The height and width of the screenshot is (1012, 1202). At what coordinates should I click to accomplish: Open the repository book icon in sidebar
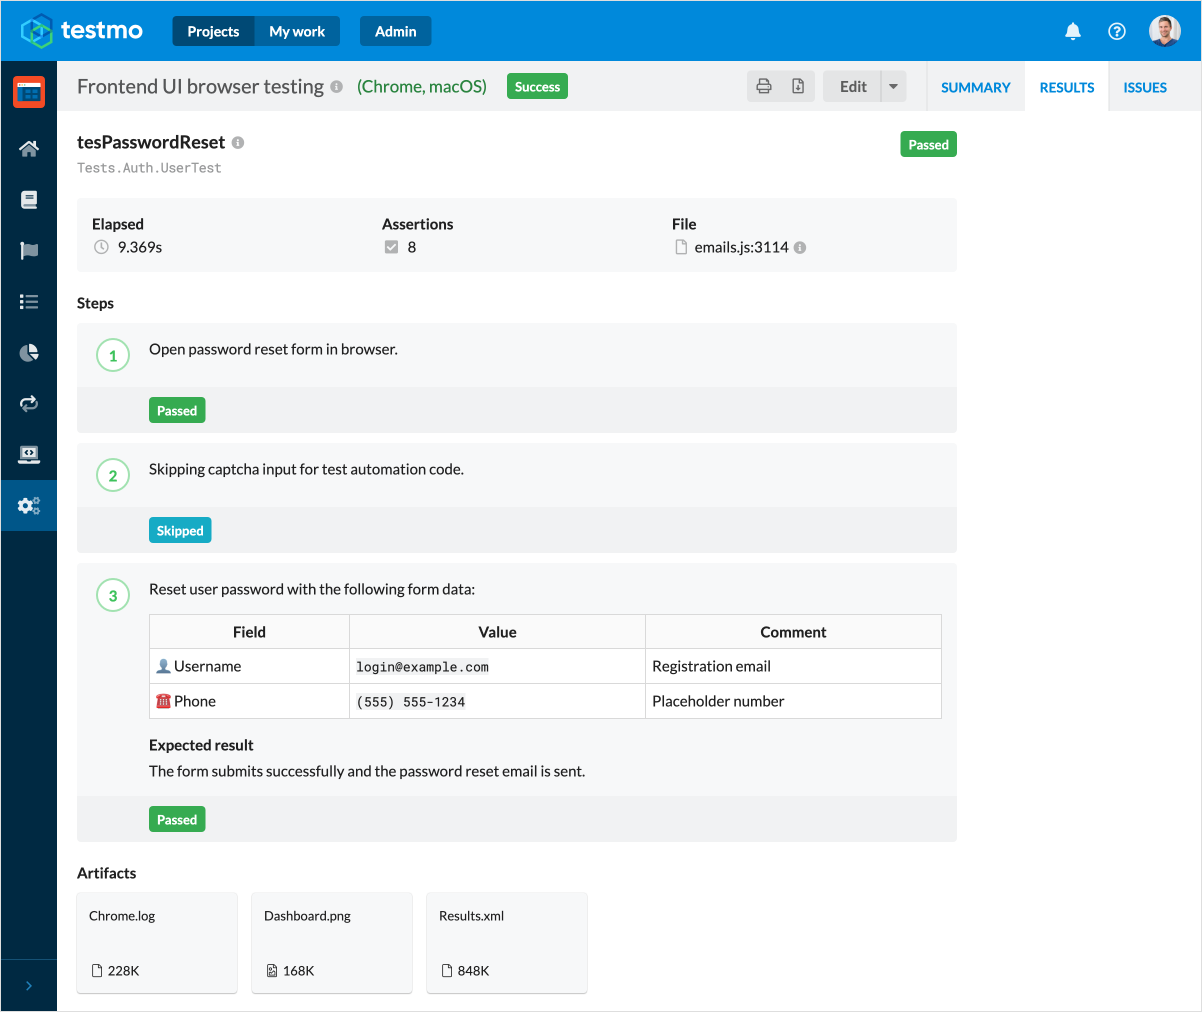29,200
